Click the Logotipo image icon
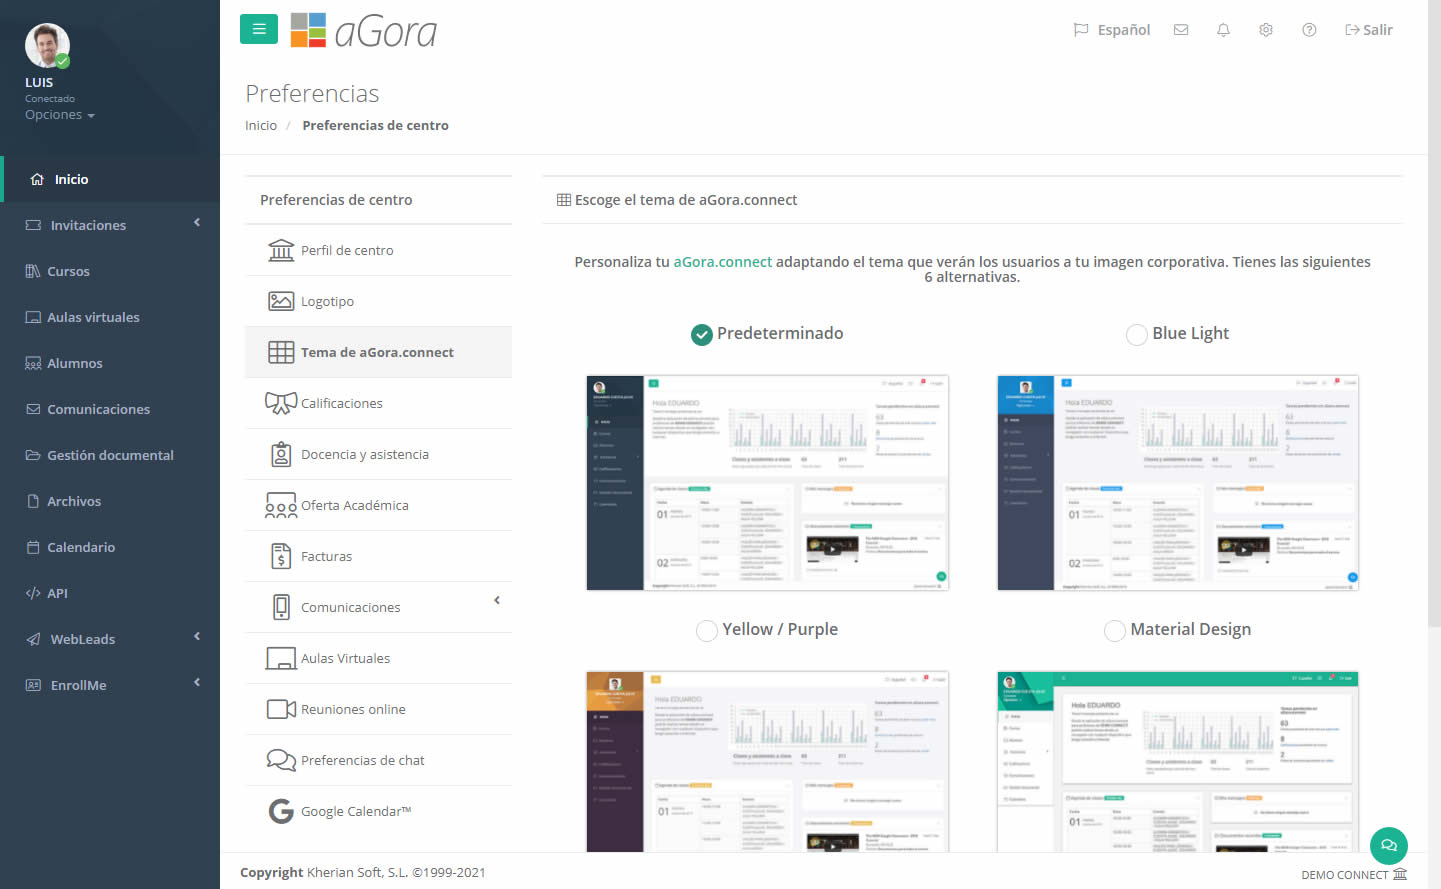The image size is (1441, 889). tap(281, 301)
